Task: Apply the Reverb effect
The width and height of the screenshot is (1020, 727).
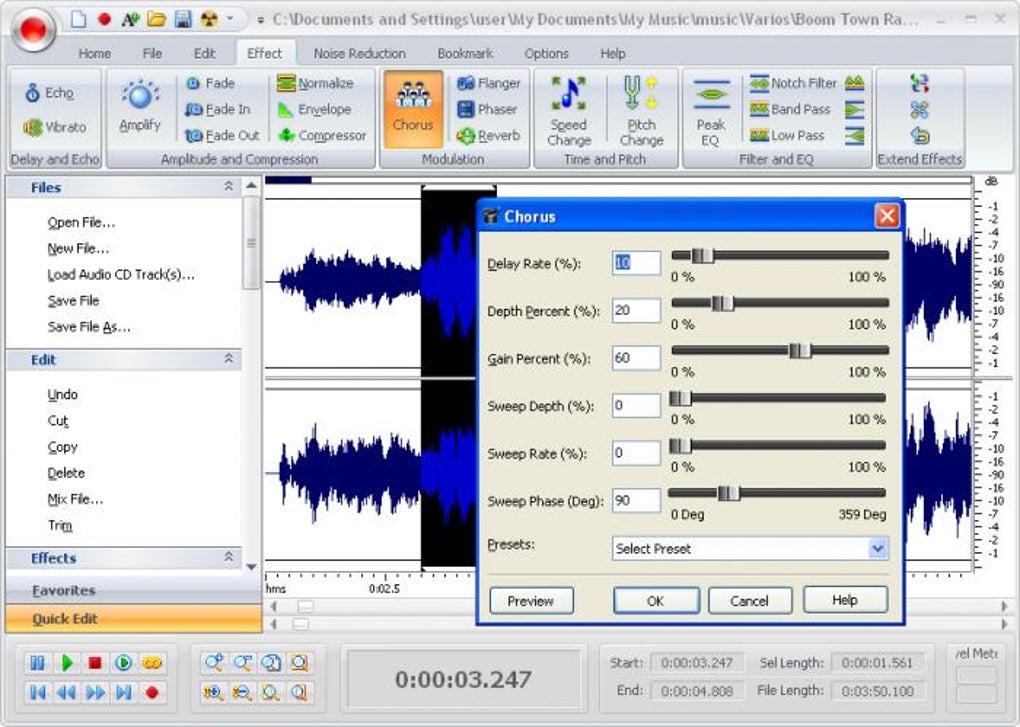Action: (488, 135)
